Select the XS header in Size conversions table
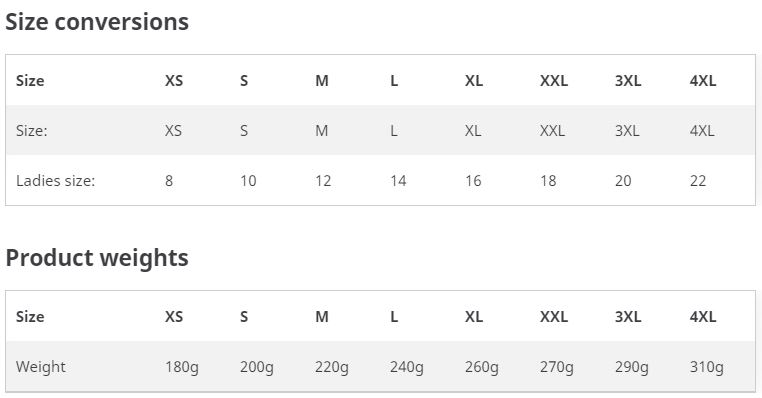 [x=174, y=81]
